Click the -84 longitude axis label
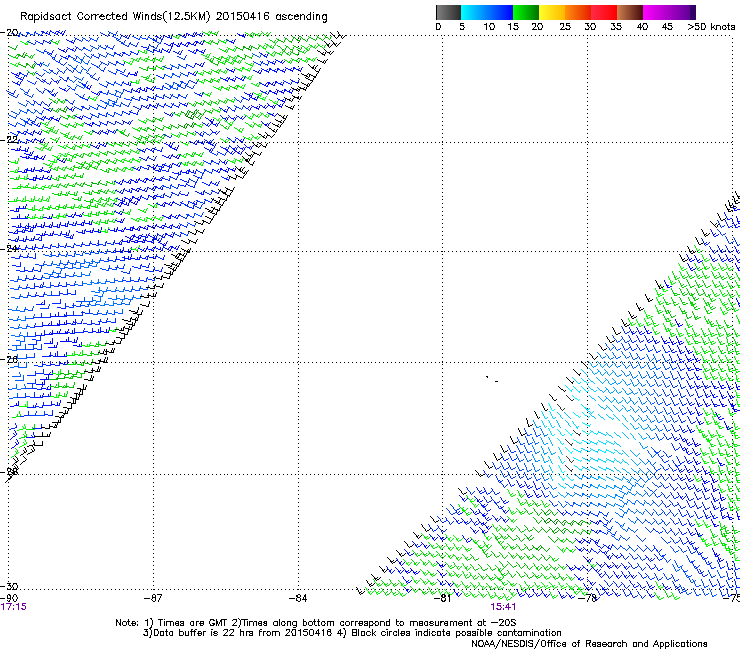Viewport: 740px width, 650px height. tap(298, 598)
